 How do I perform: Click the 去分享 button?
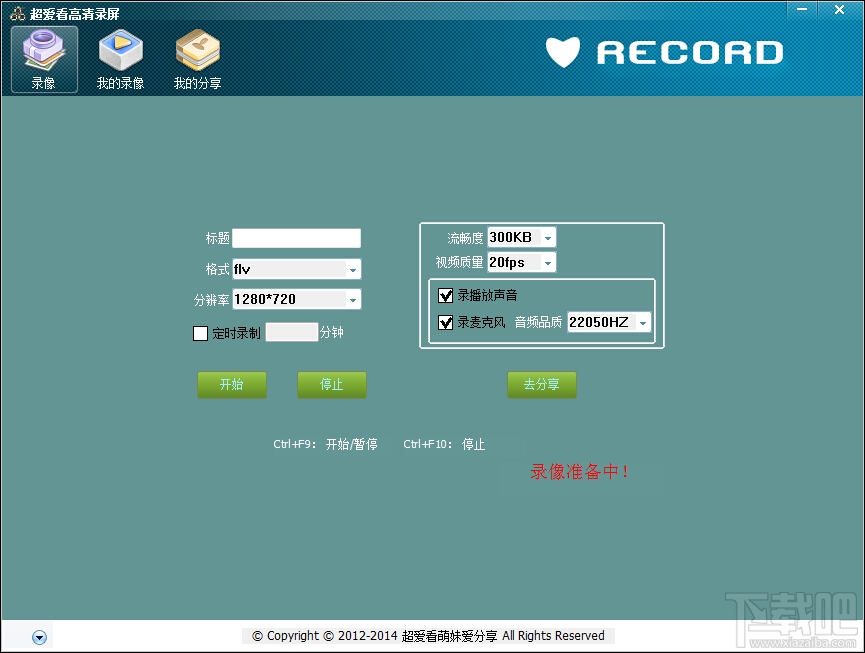542,384
